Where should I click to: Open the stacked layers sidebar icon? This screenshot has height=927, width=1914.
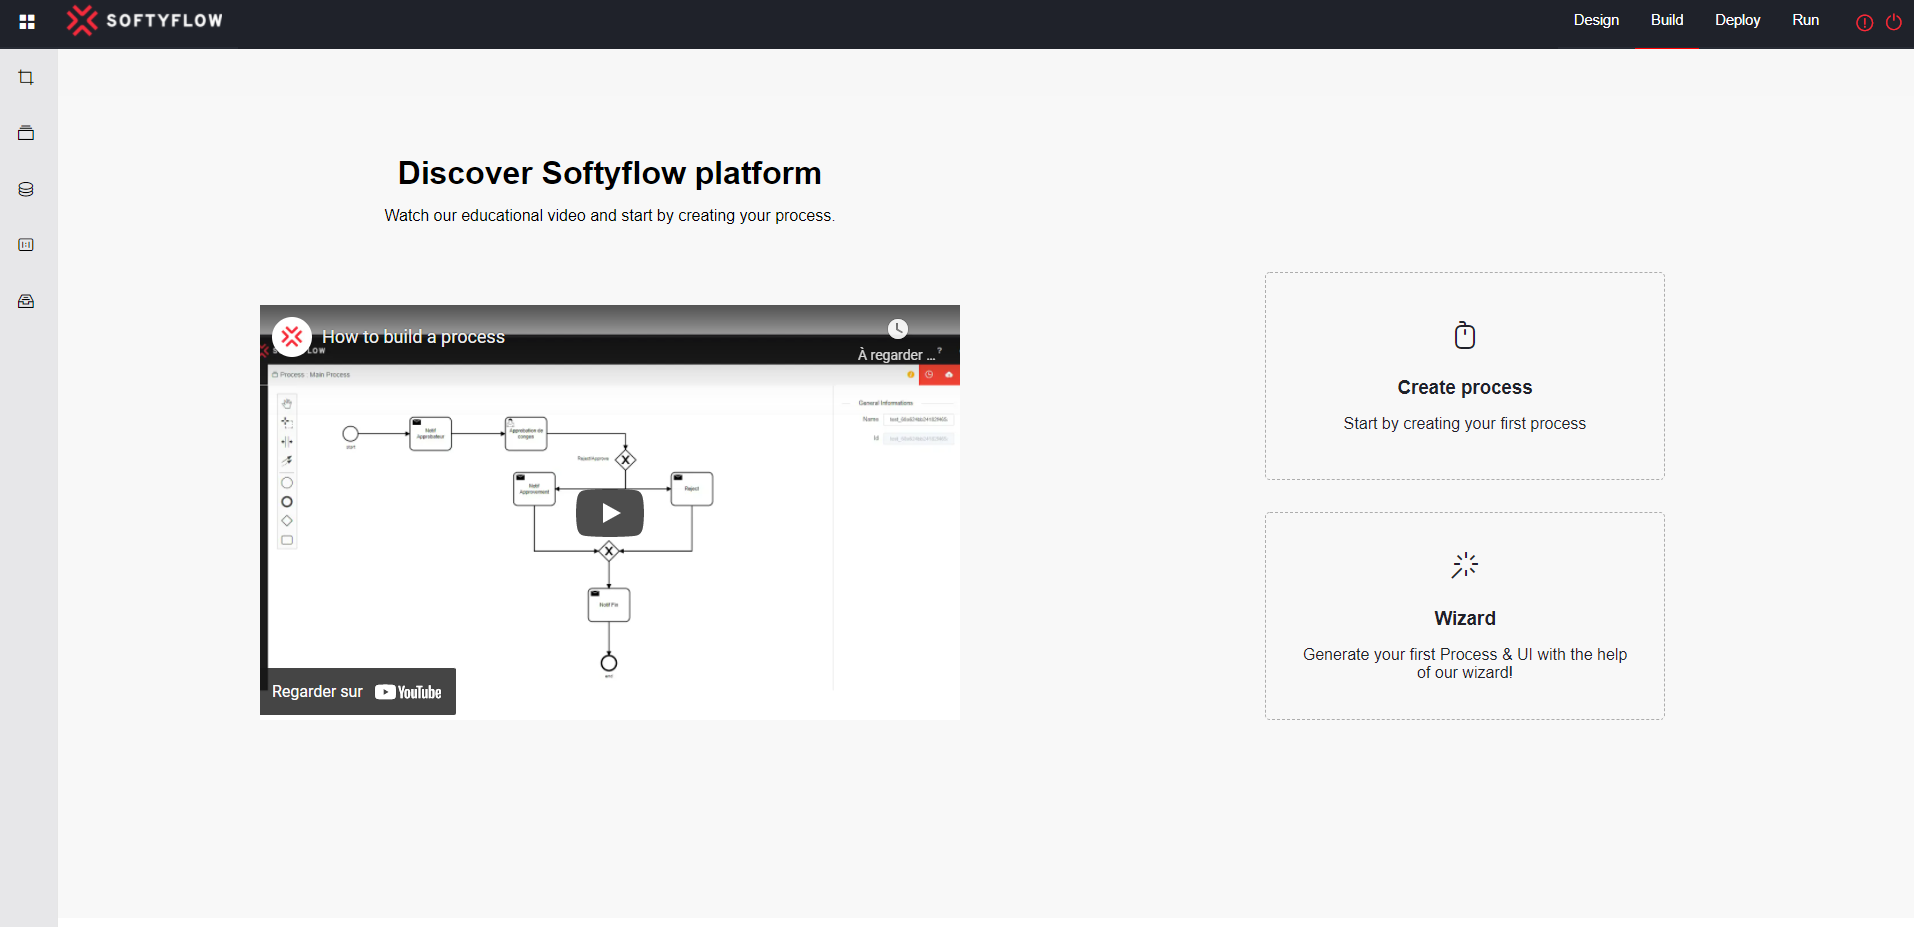[26, 133]
